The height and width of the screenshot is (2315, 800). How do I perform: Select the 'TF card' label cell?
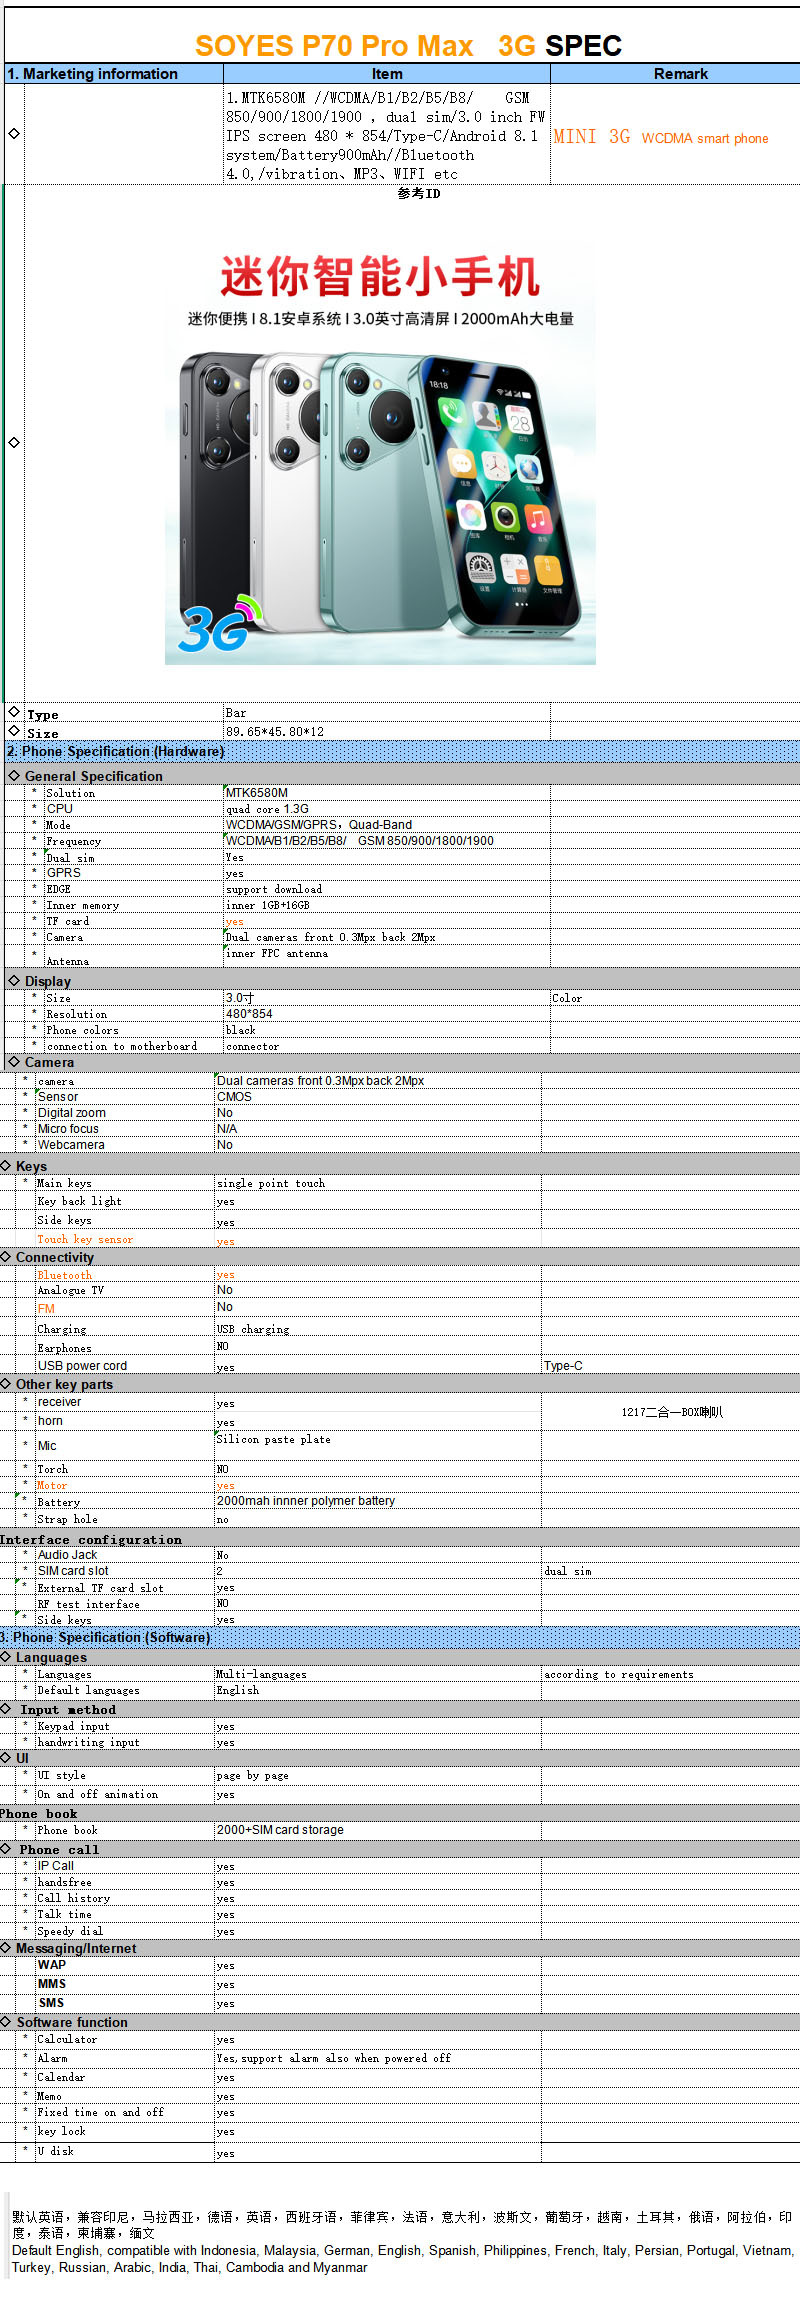pos(134,921)
